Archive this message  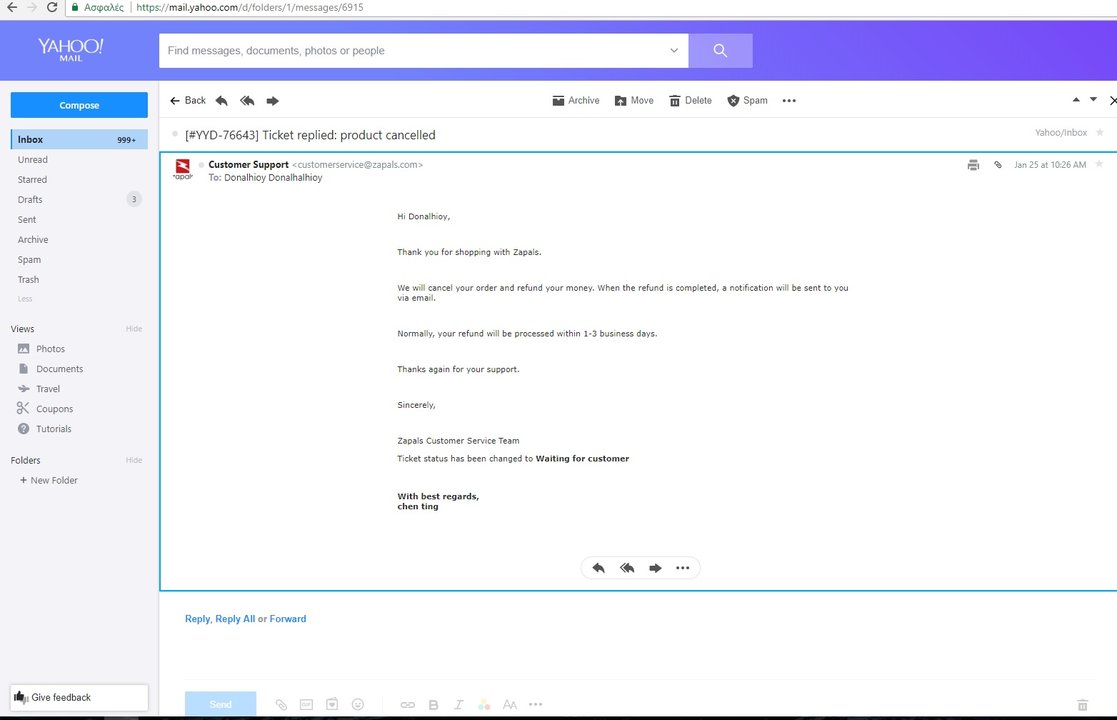coord(576,100)
